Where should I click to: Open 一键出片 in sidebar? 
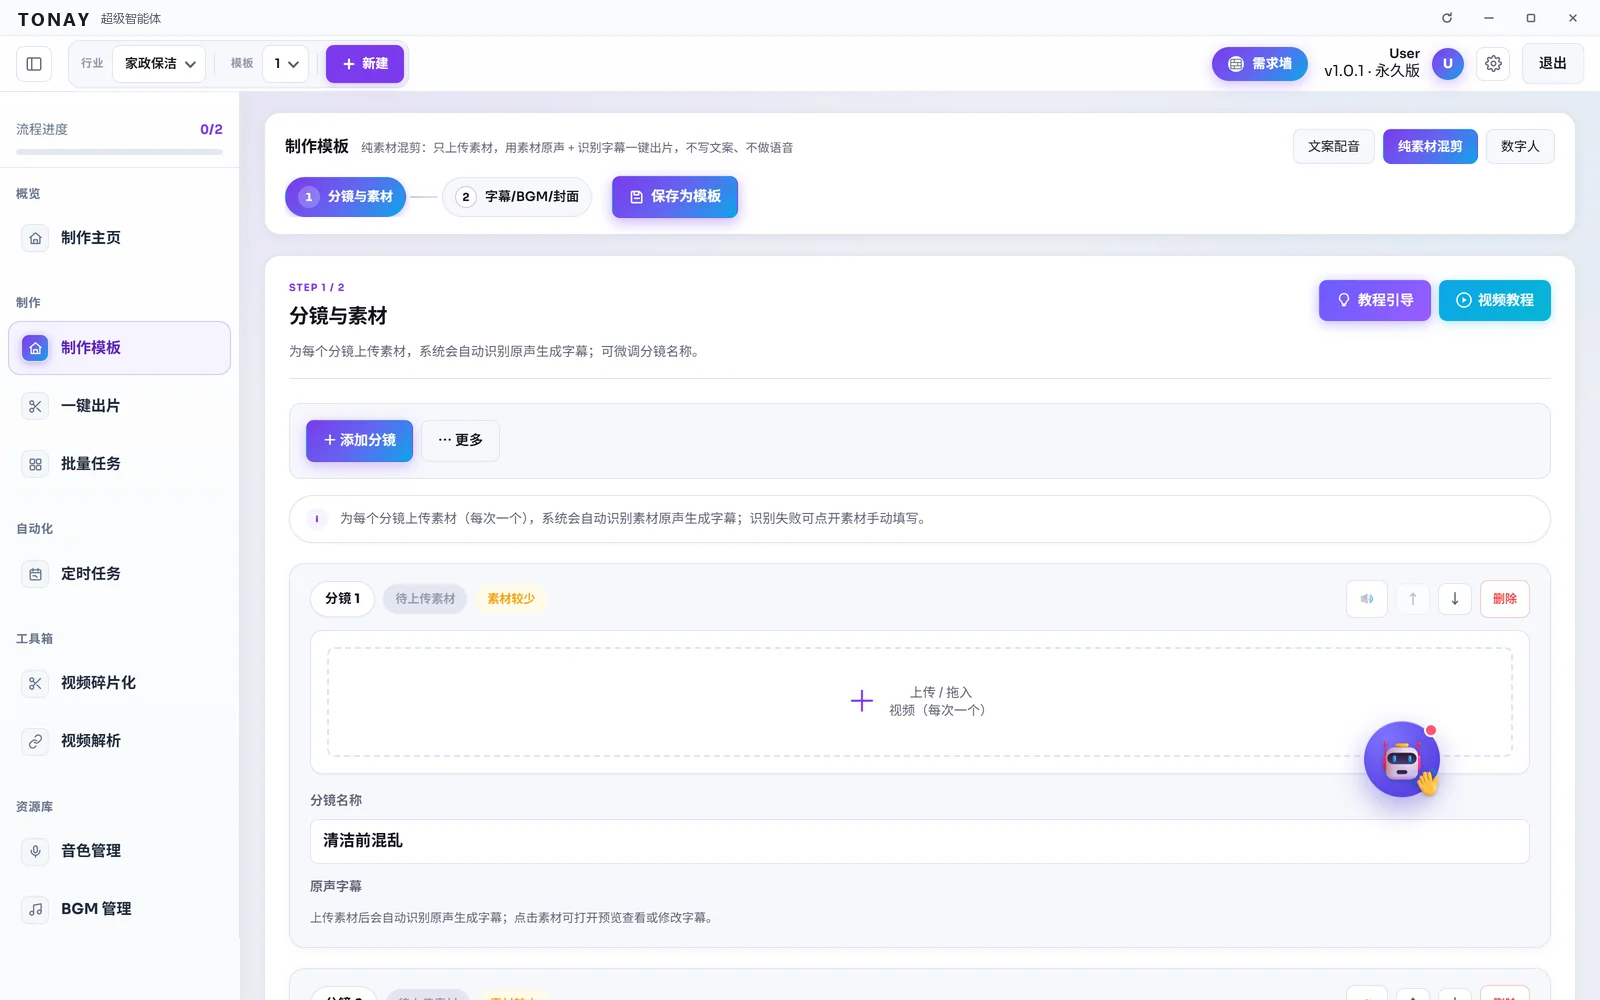tap(119, 406)
